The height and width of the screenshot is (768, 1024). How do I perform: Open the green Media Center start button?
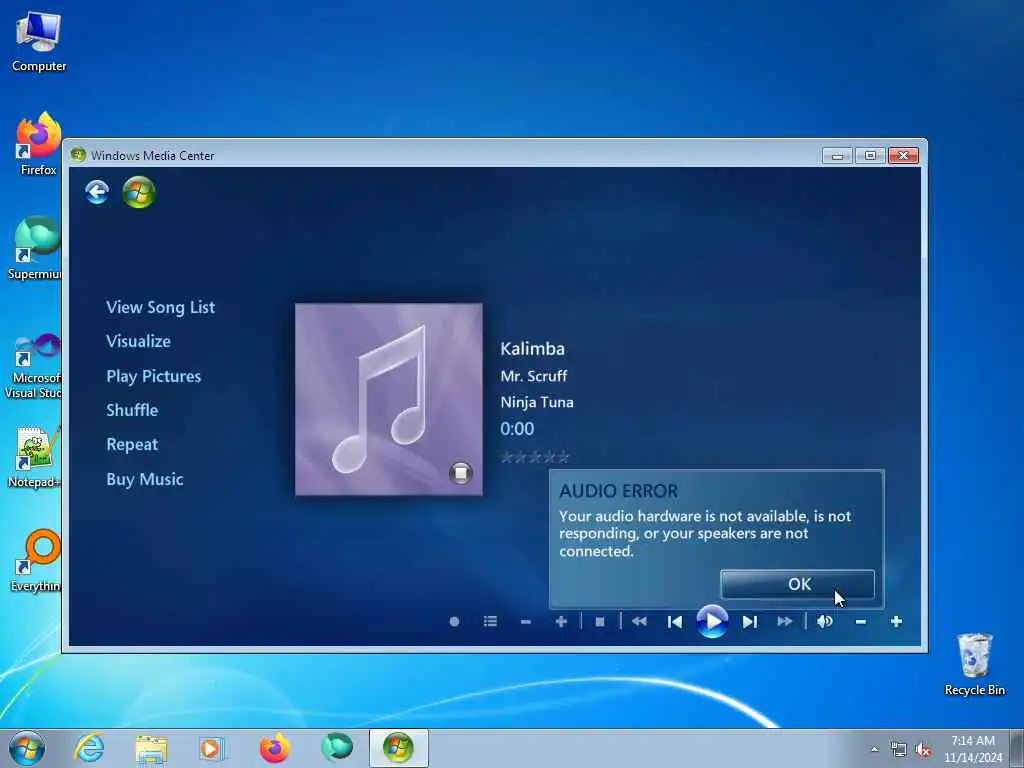point(138,193)
